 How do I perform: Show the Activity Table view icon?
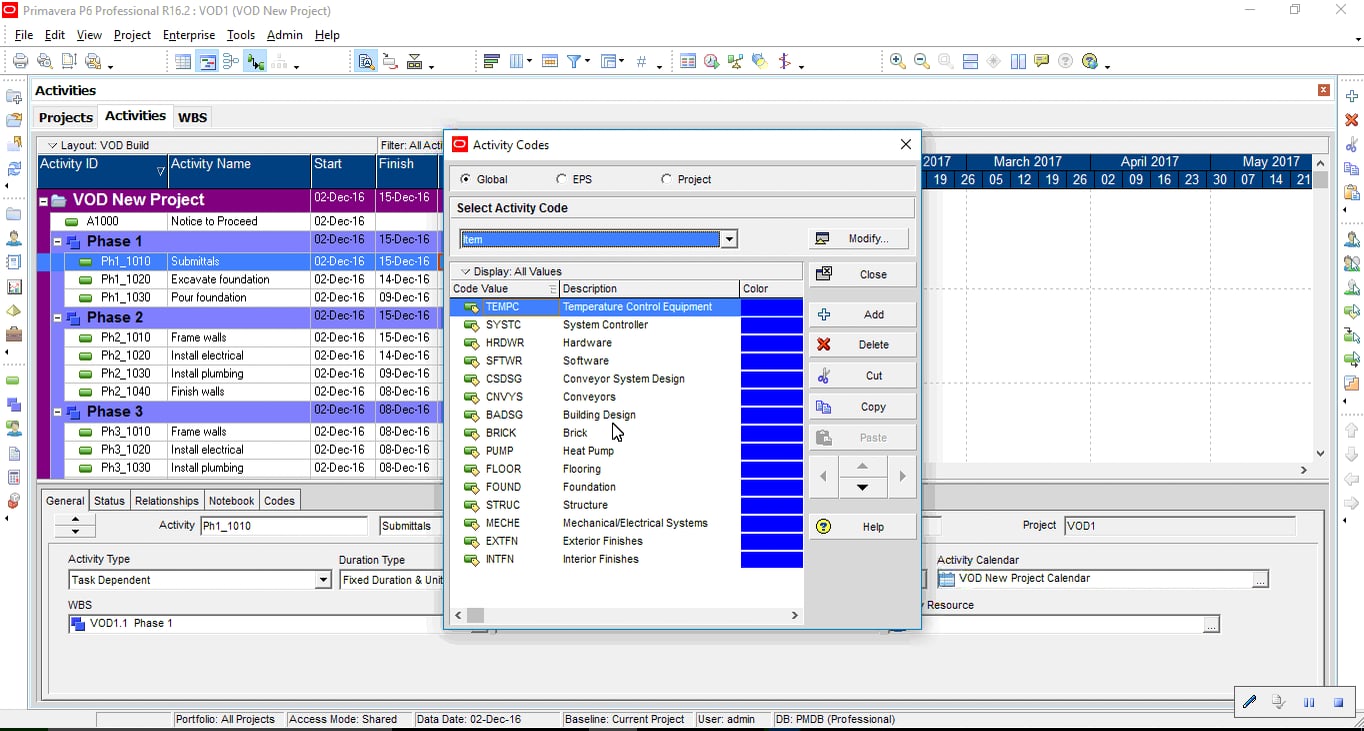click(x=183, y=61)
